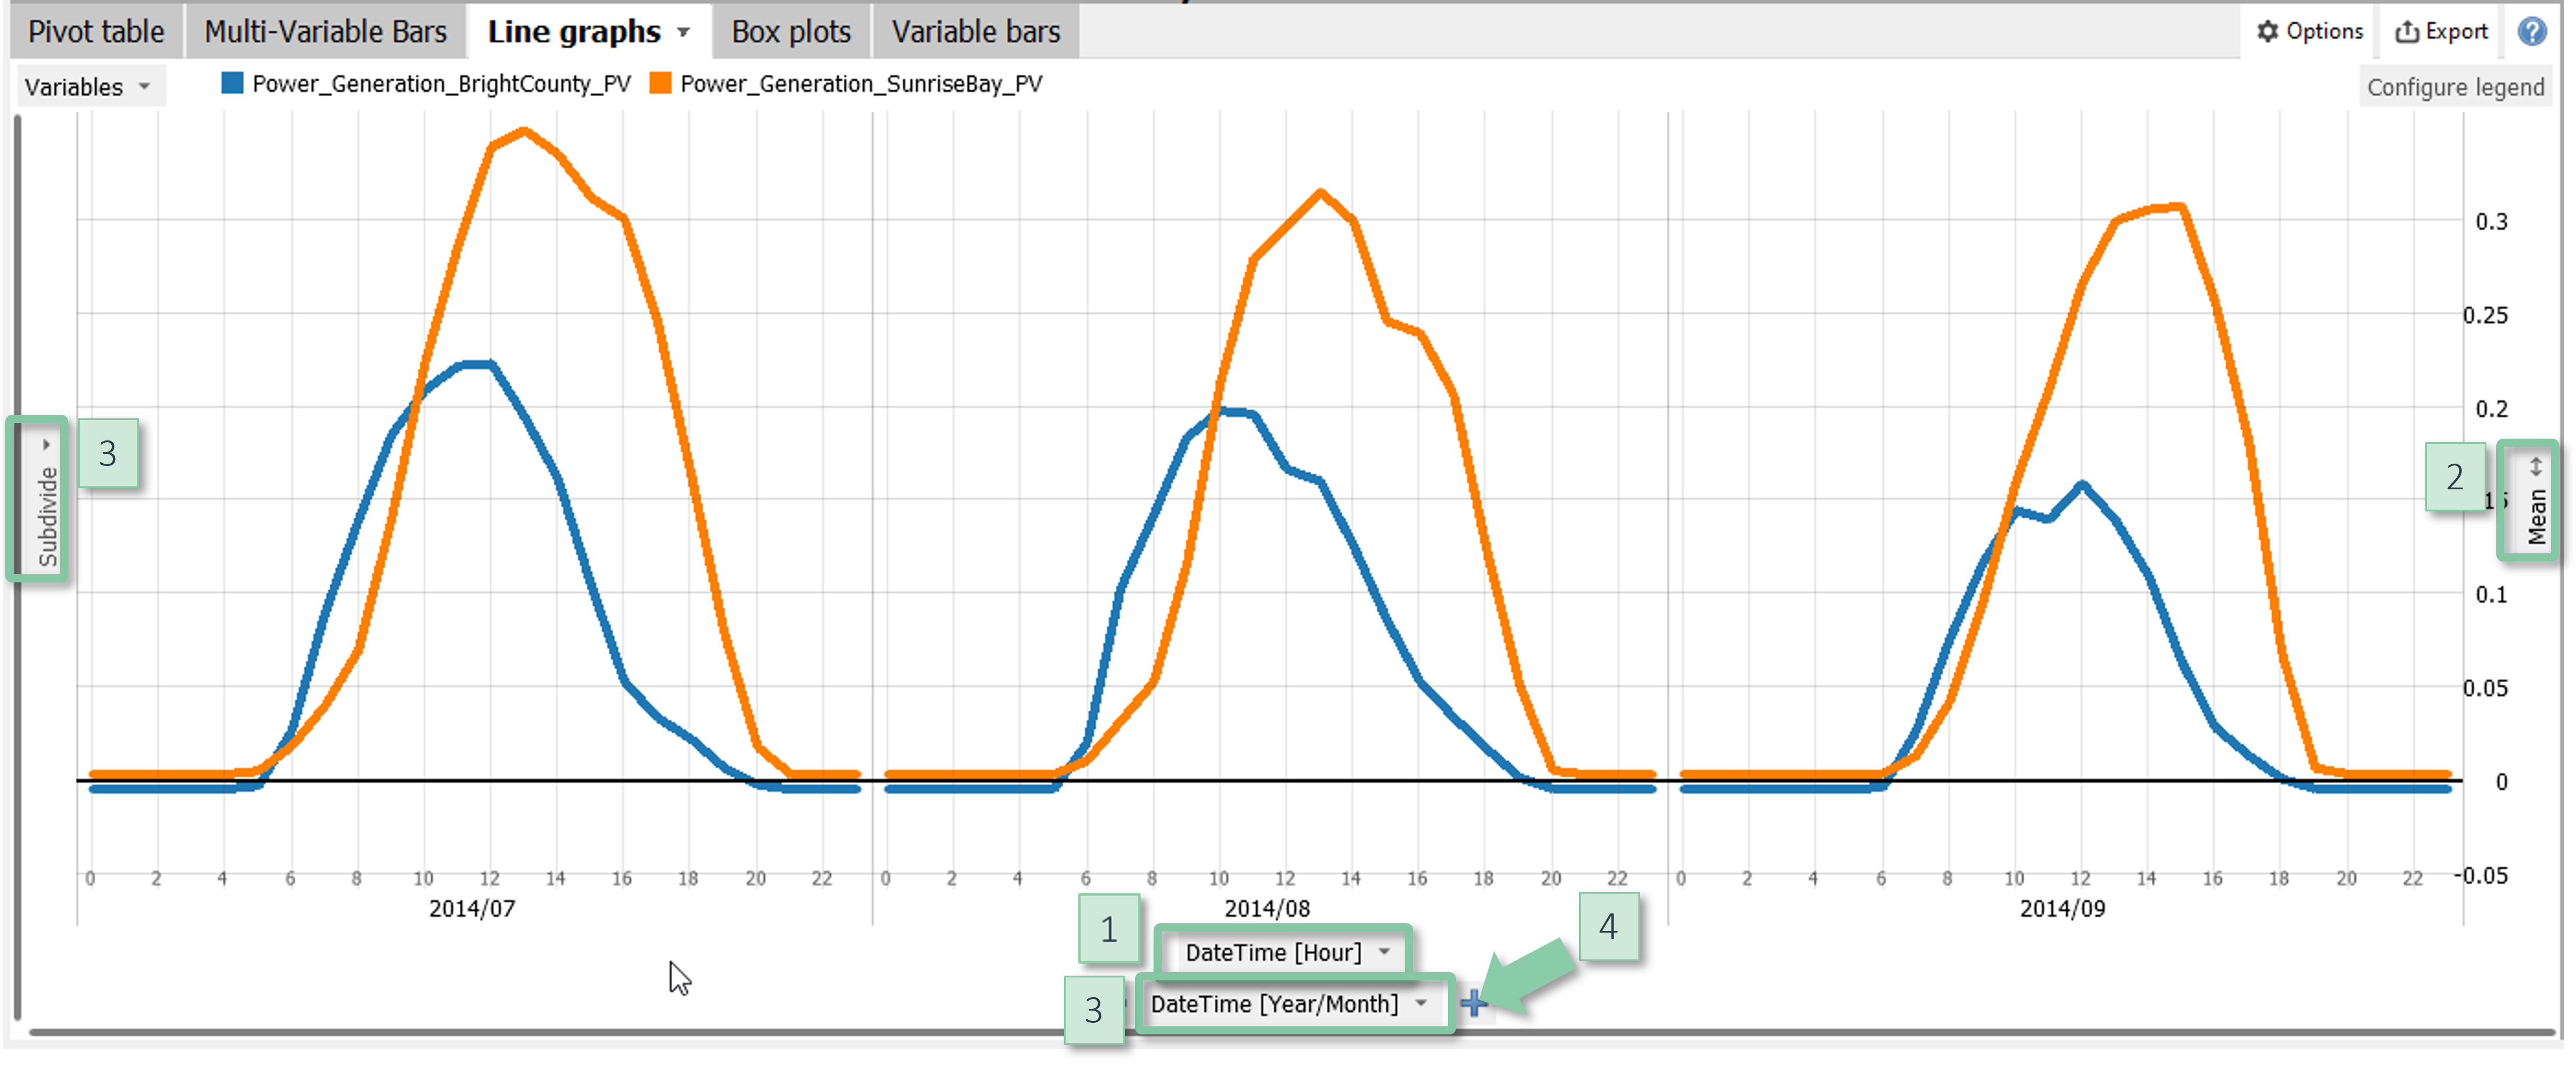Switch to the Multi-Variable Bars tab

[325, 32]
